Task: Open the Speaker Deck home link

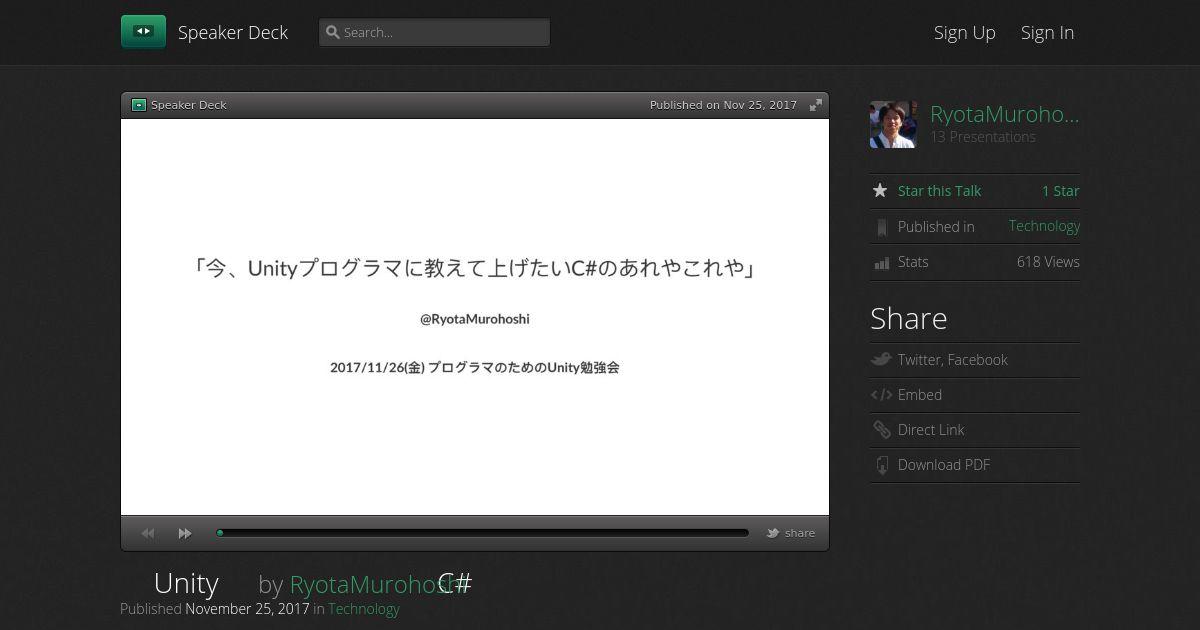Action: pyautogui.click(x=232, y=32)
